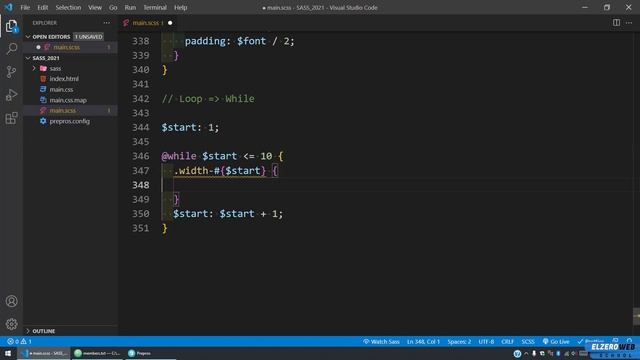
Task: Click the $start: 1; line
Action: pyautogui.click(x=190, y=127)
